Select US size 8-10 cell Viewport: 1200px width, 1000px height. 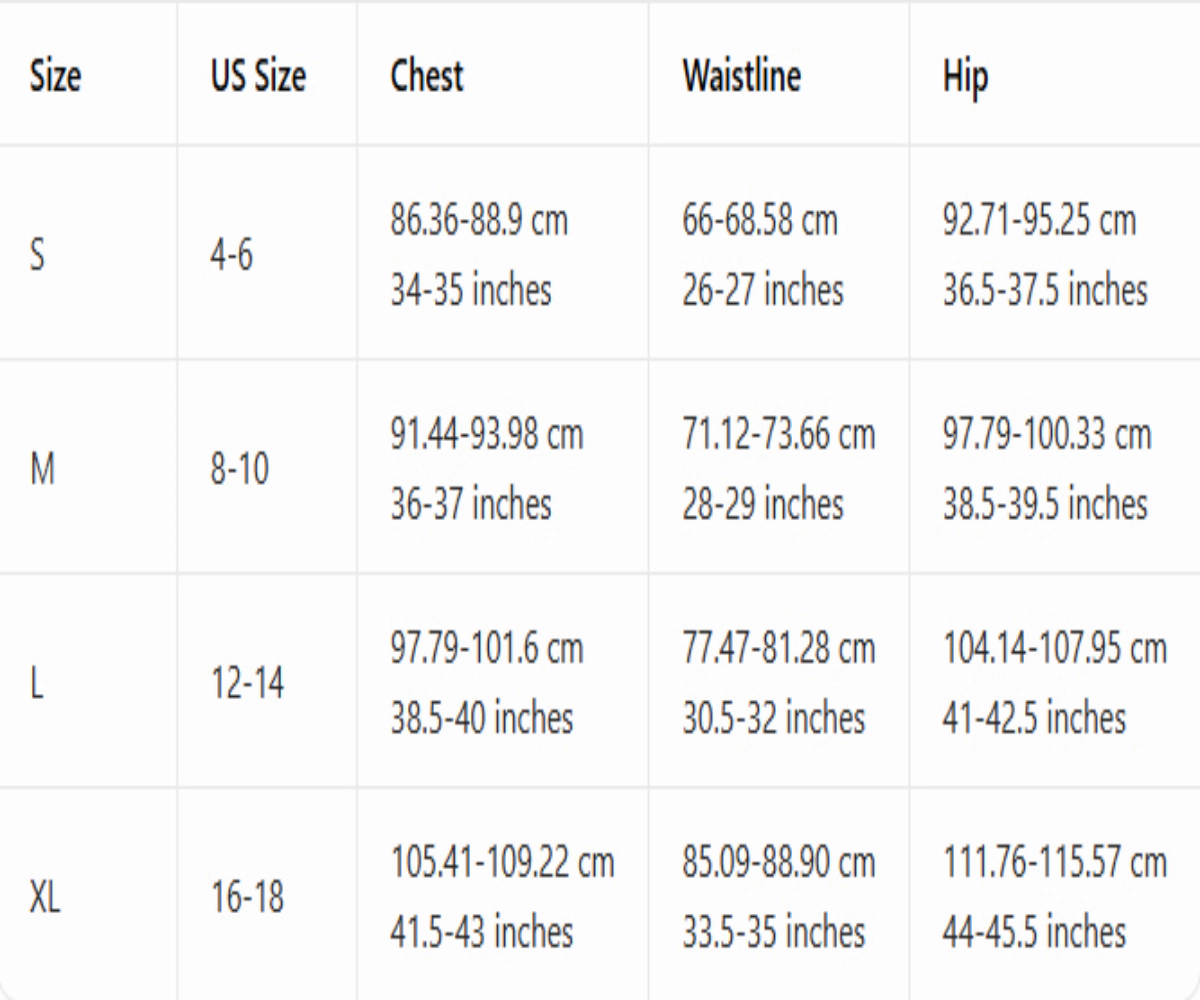coord(239,469)
